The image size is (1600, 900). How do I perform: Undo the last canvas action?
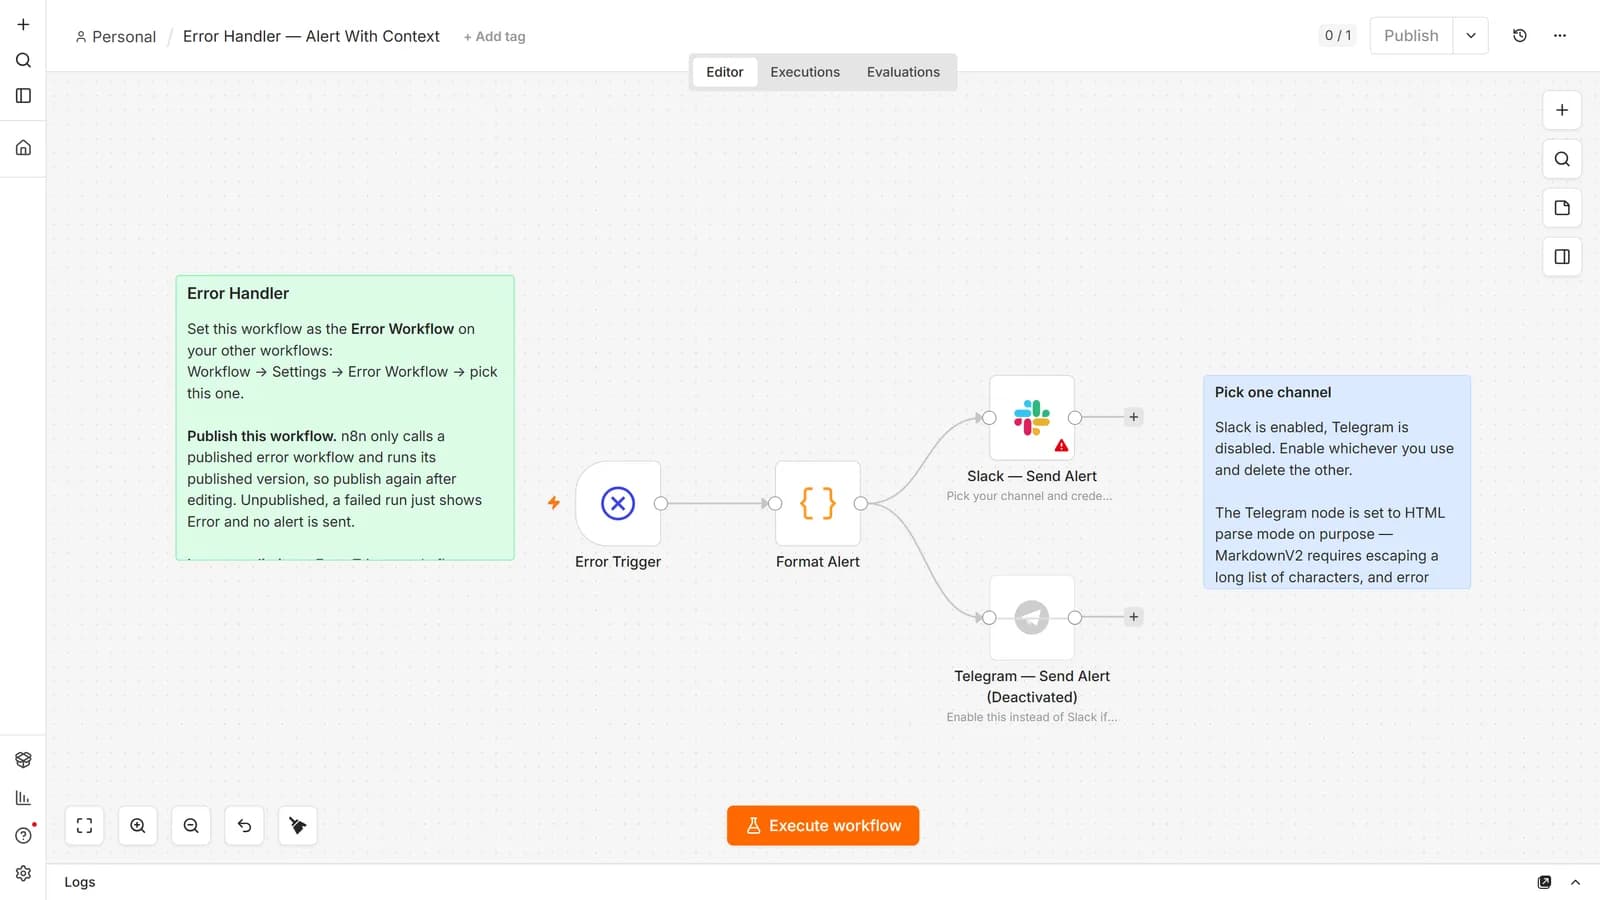tap(244, 826)
